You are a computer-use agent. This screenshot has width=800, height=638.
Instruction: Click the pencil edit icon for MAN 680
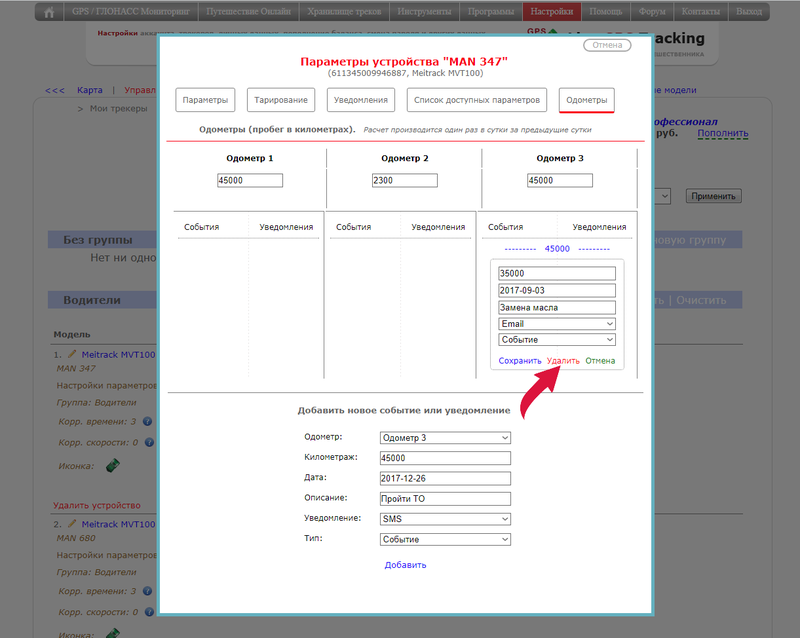72,524
